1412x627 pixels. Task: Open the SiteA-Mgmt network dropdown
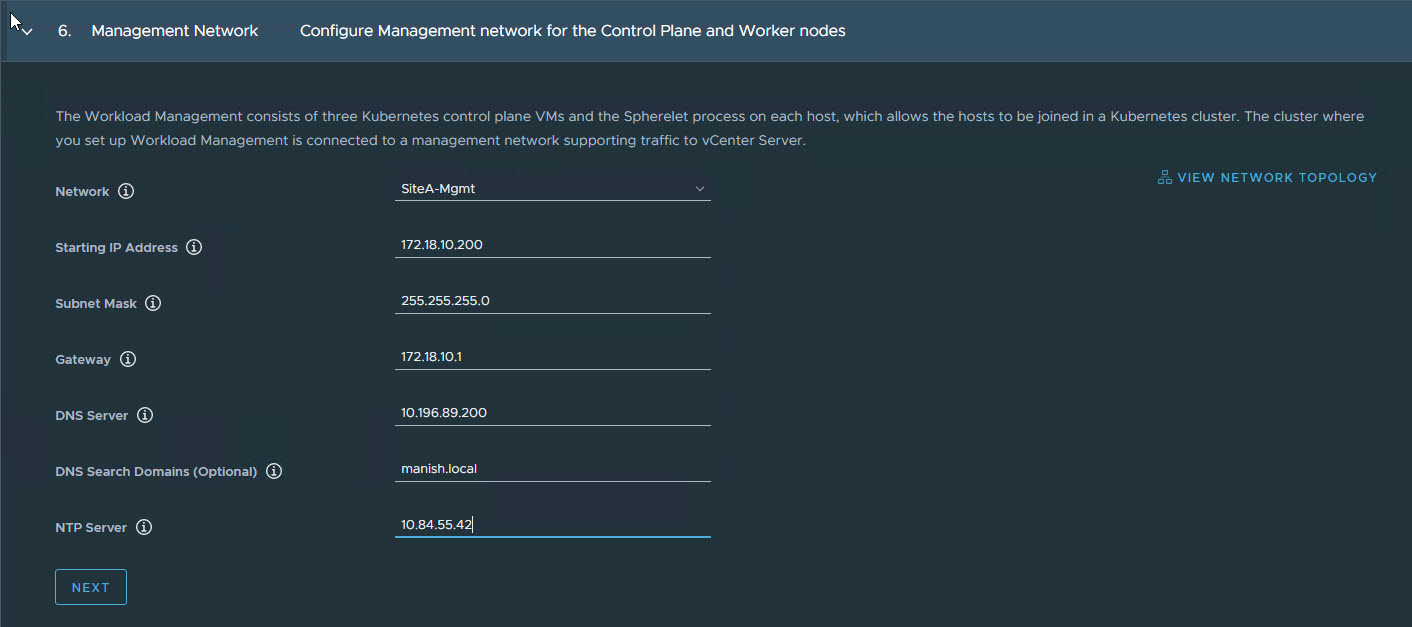pyautogui.click(x=552, y=188)
